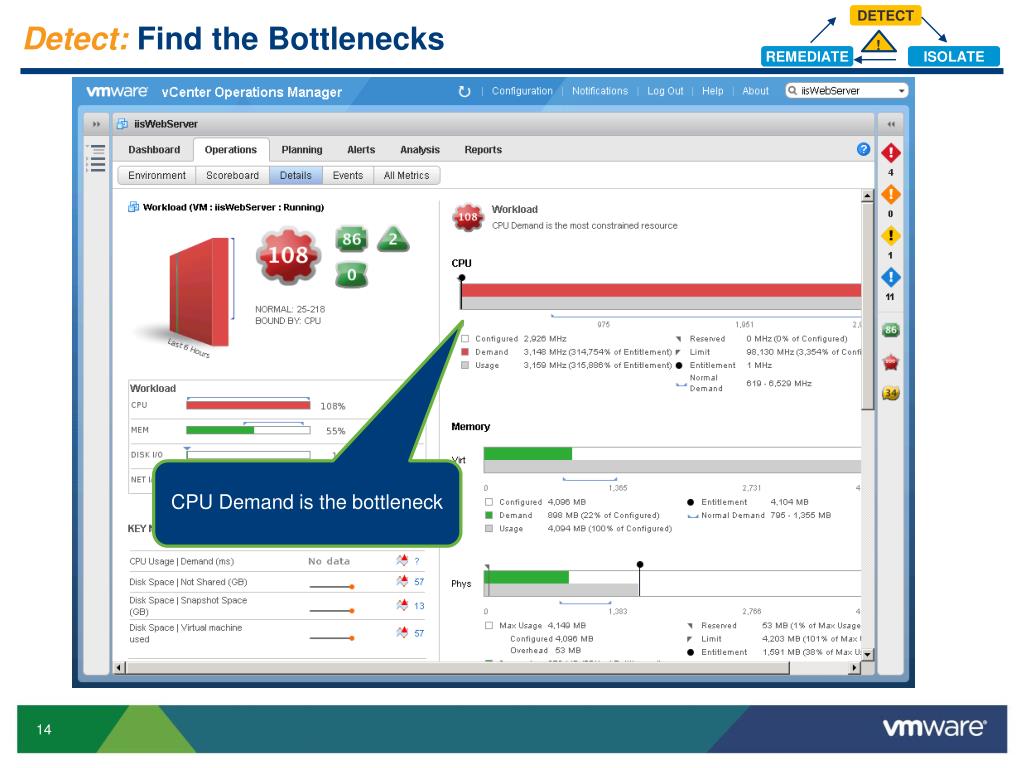
Task: Collapse the right alerts pane arrows
Action: coord(891,124)
